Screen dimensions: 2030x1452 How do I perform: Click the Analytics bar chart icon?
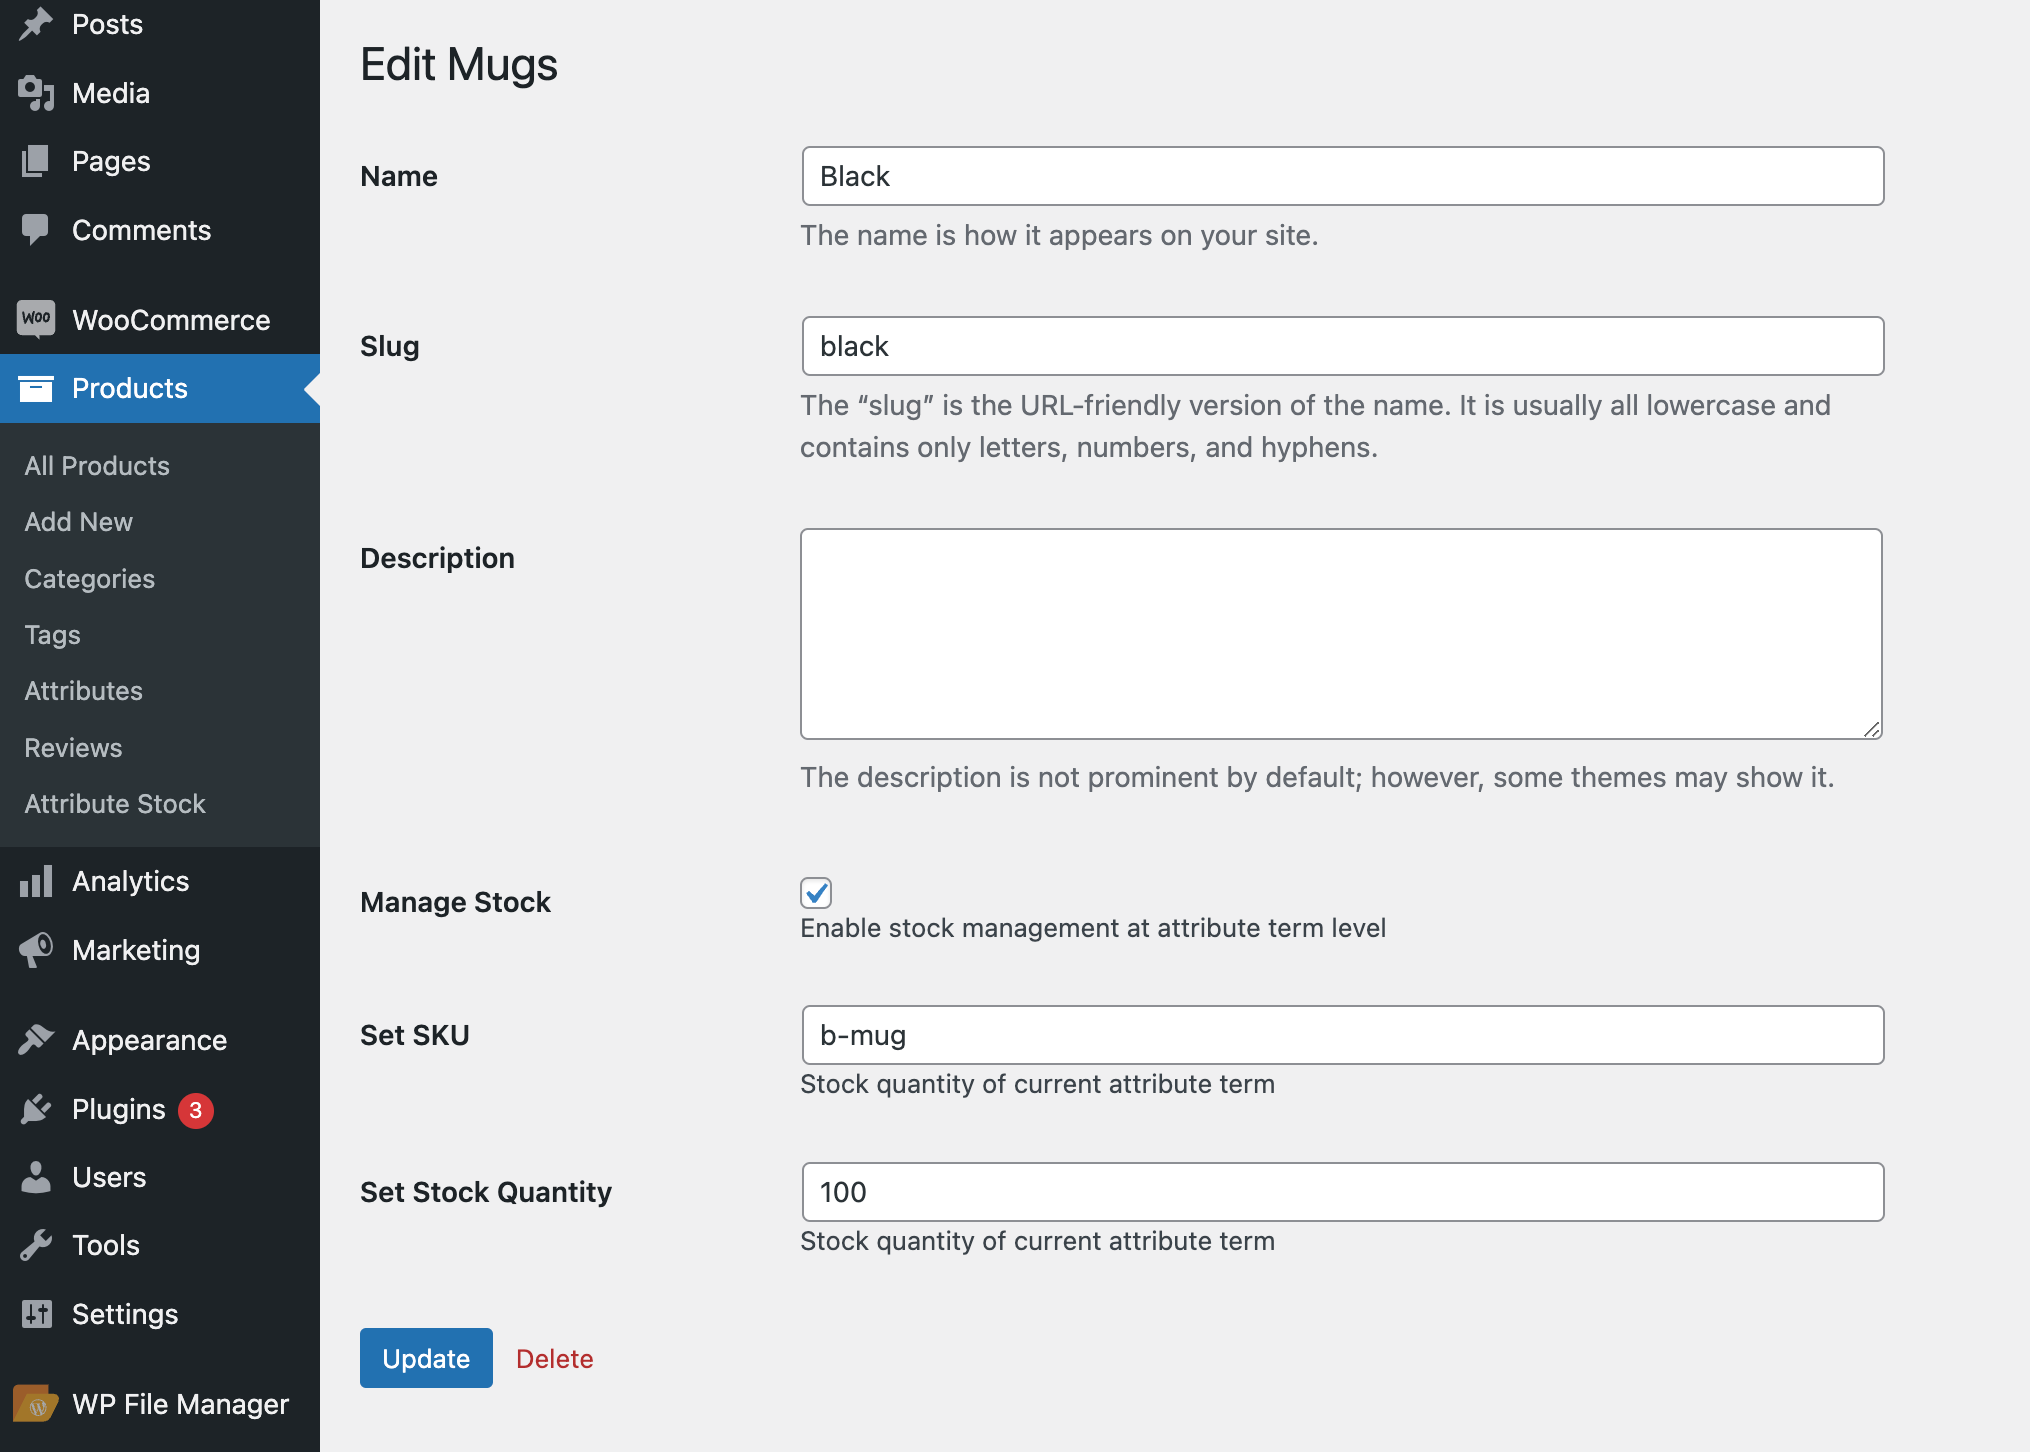pos(36,881)
